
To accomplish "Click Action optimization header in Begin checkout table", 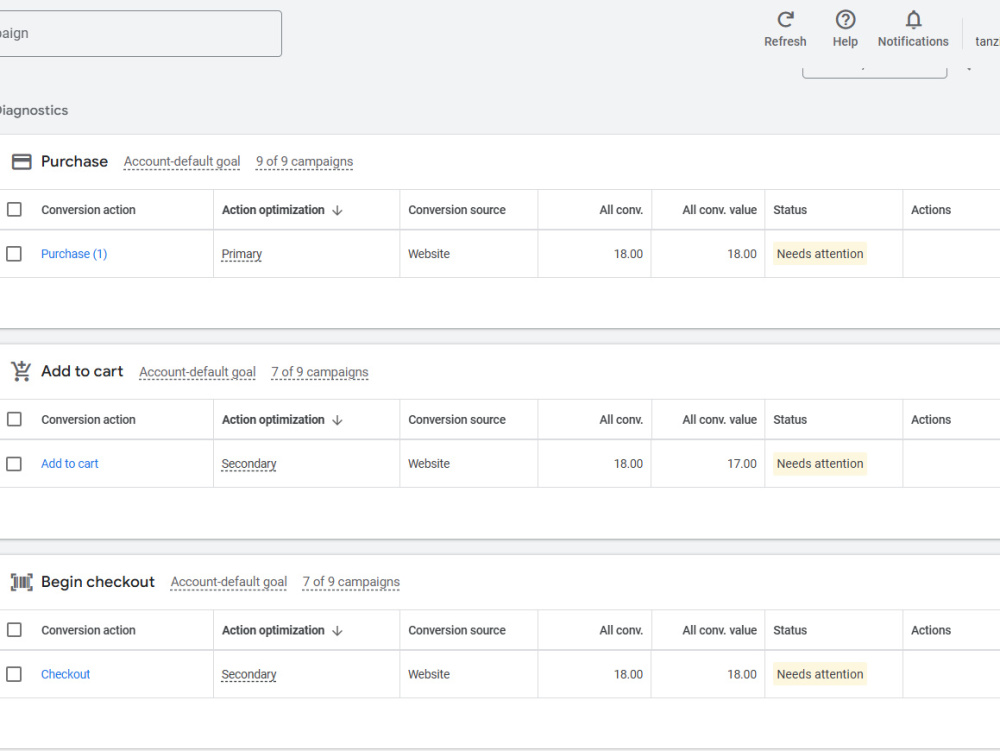I will coord(273,630).
